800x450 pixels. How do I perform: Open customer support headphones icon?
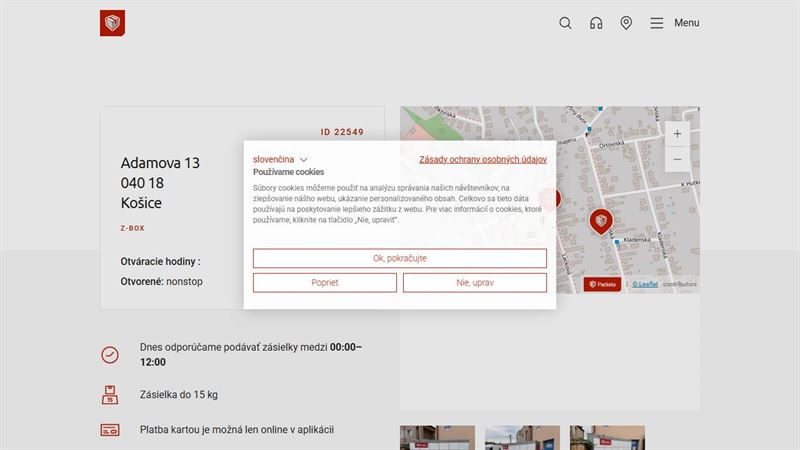596,23
